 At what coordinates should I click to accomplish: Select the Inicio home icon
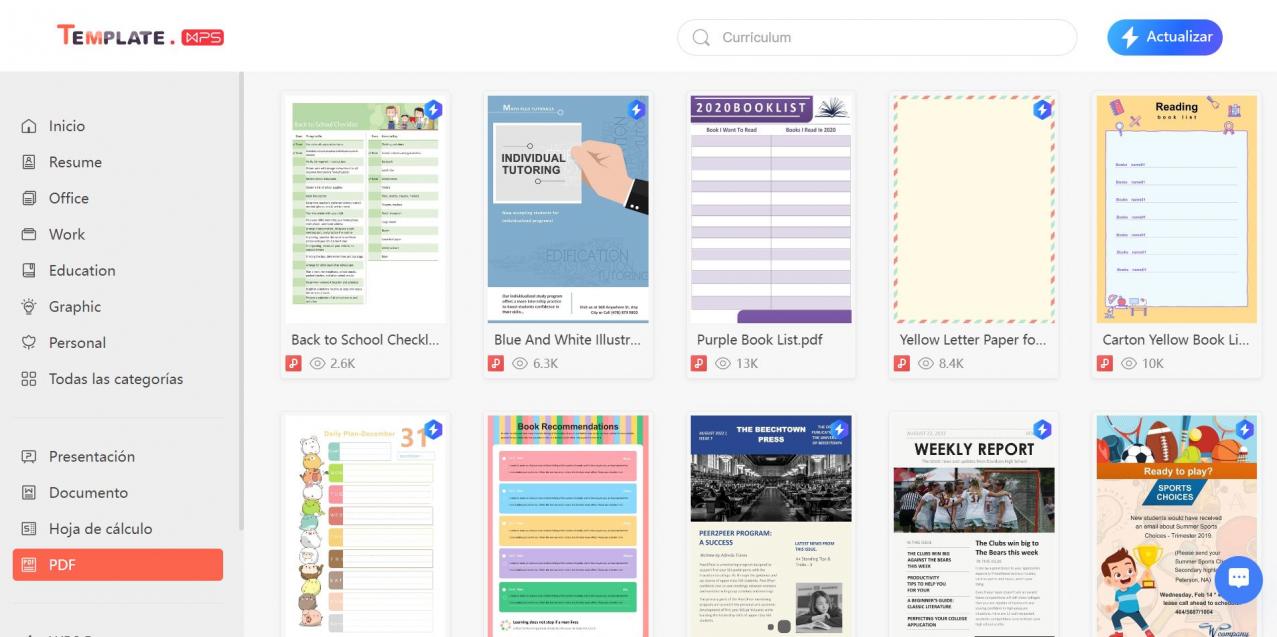click(28, 125)
